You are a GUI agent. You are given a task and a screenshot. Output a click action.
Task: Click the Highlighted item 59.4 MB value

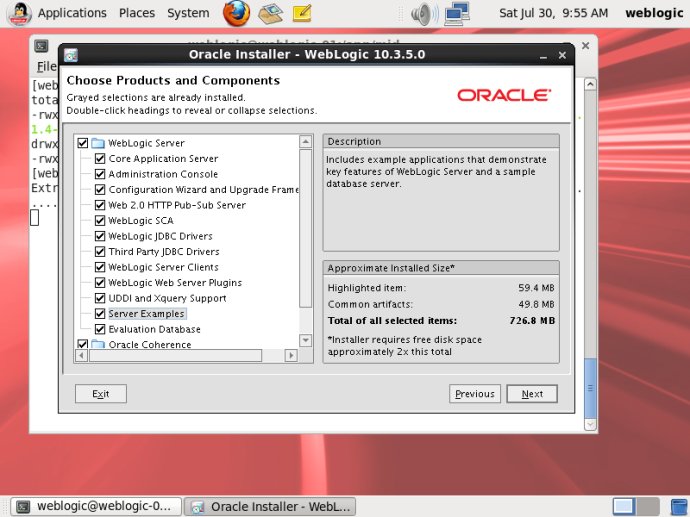[x=536, y=288]
